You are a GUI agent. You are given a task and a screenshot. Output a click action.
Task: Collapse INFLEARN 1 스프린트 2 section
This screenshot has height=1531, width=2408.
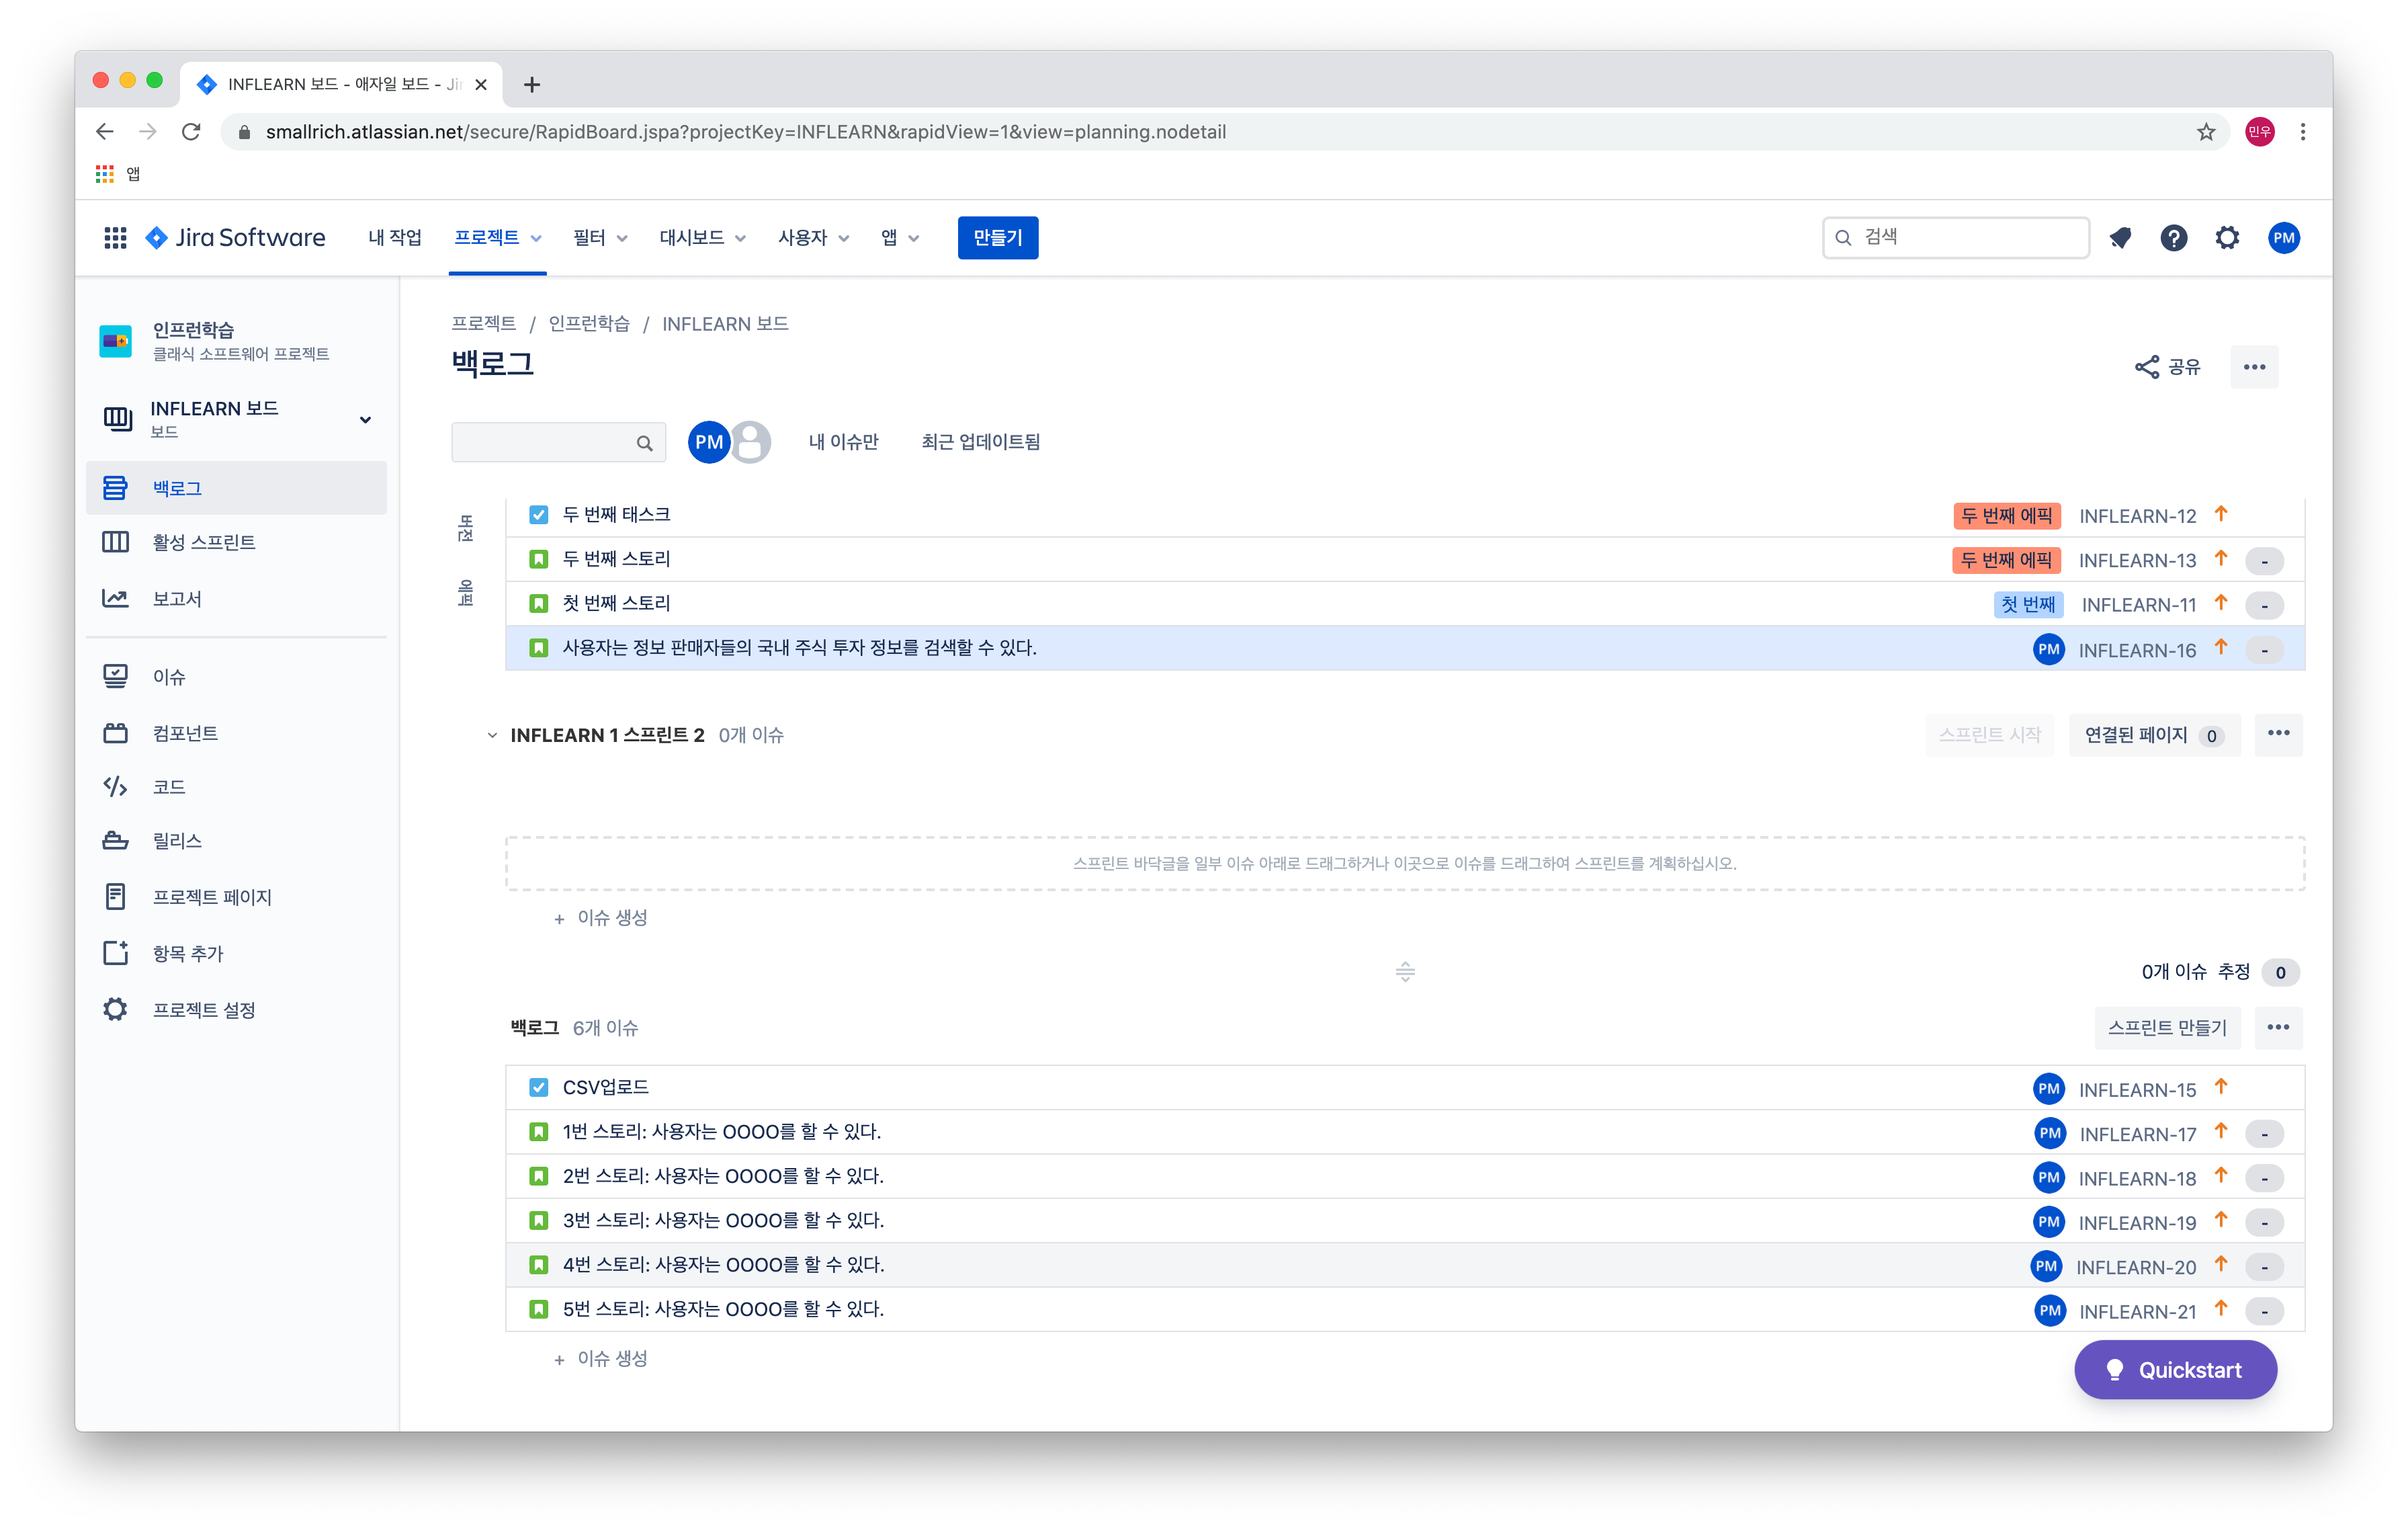pos(492,736)
